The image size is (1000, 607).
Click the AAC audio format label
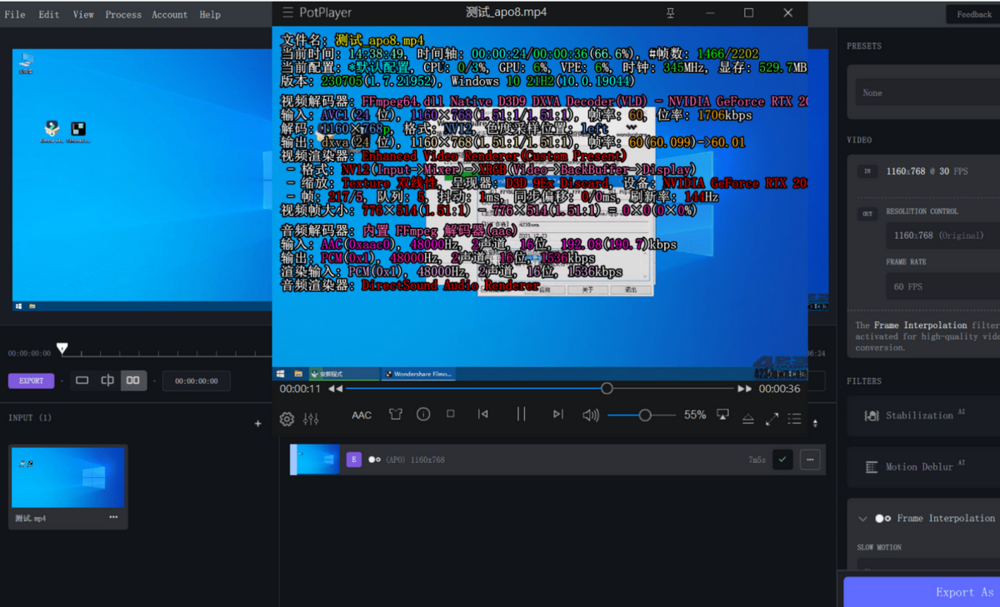pos(361,415)
